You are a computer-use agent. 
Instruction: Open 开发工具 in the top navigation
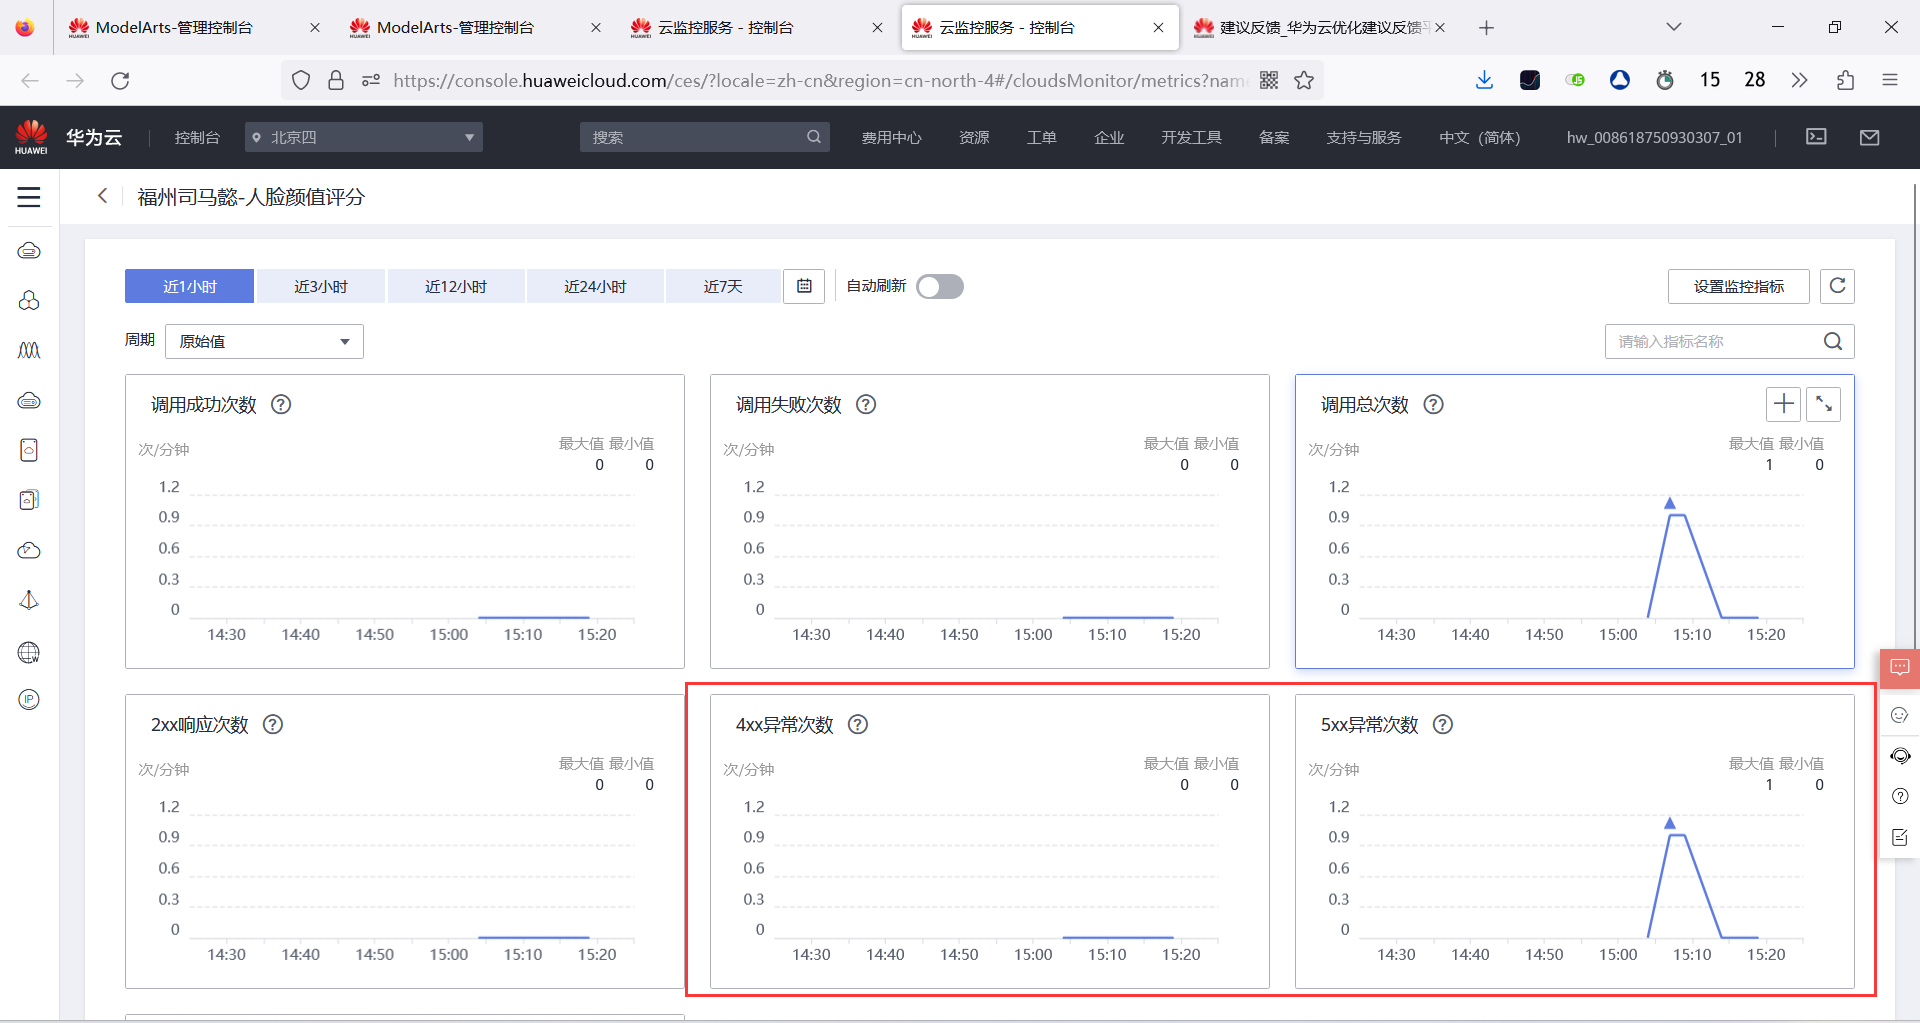(x=1191, y=137)
